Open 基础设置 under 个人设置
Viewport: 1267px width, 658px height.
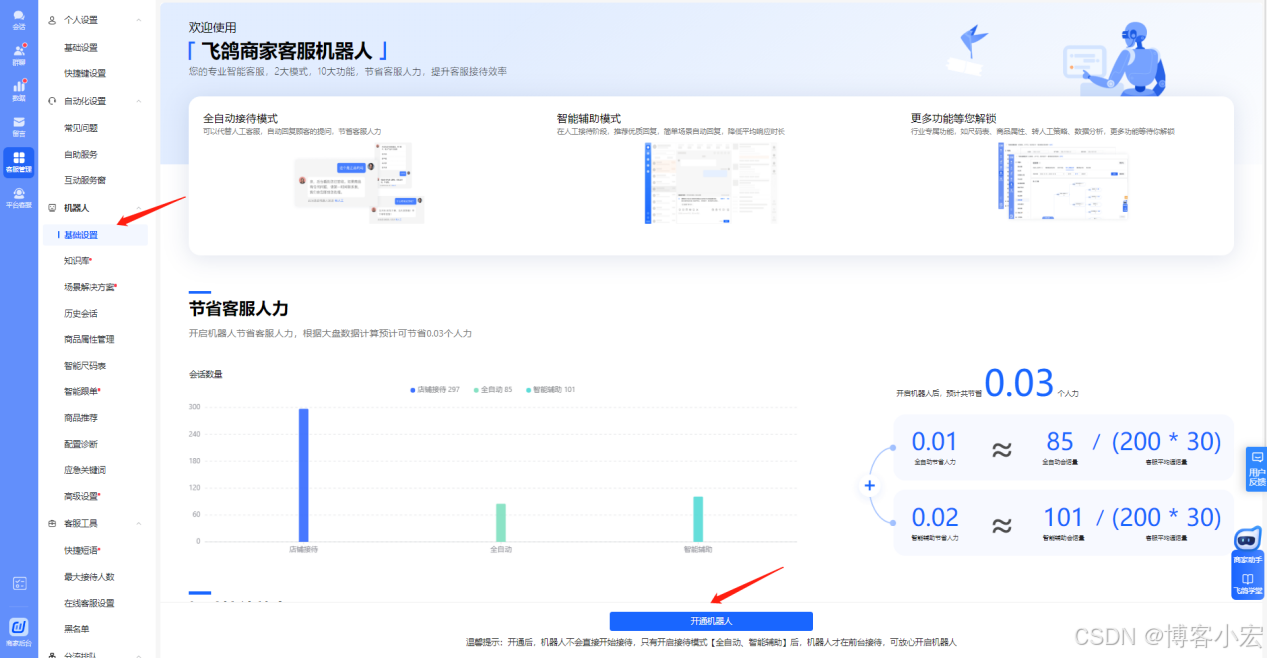81,47
